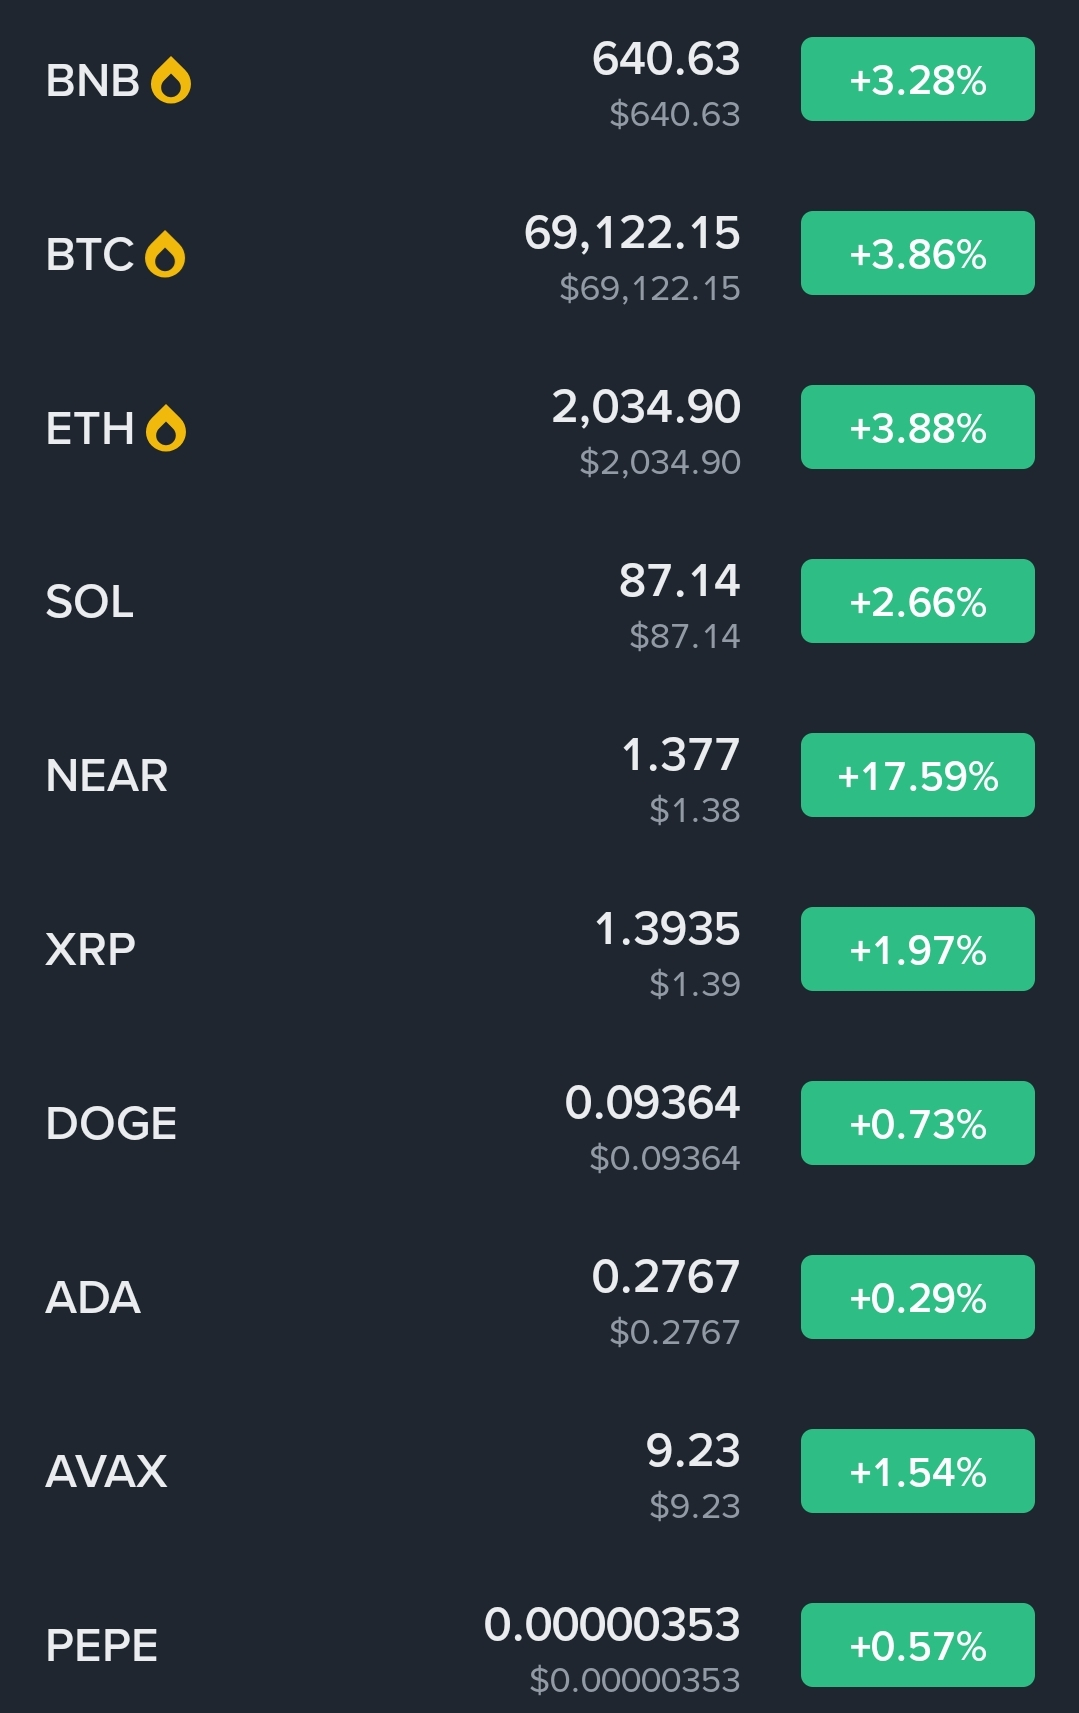1079x1713 pixels.
Task: Open the NEAR coin name
Action: [107, 776]
